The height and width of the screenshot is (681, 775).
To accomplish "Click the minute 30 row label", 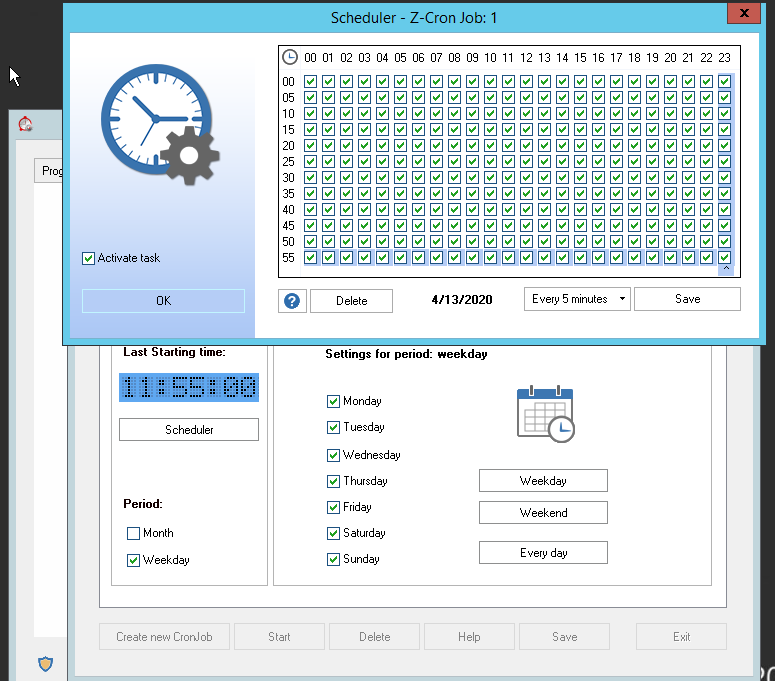I will 288,177.
